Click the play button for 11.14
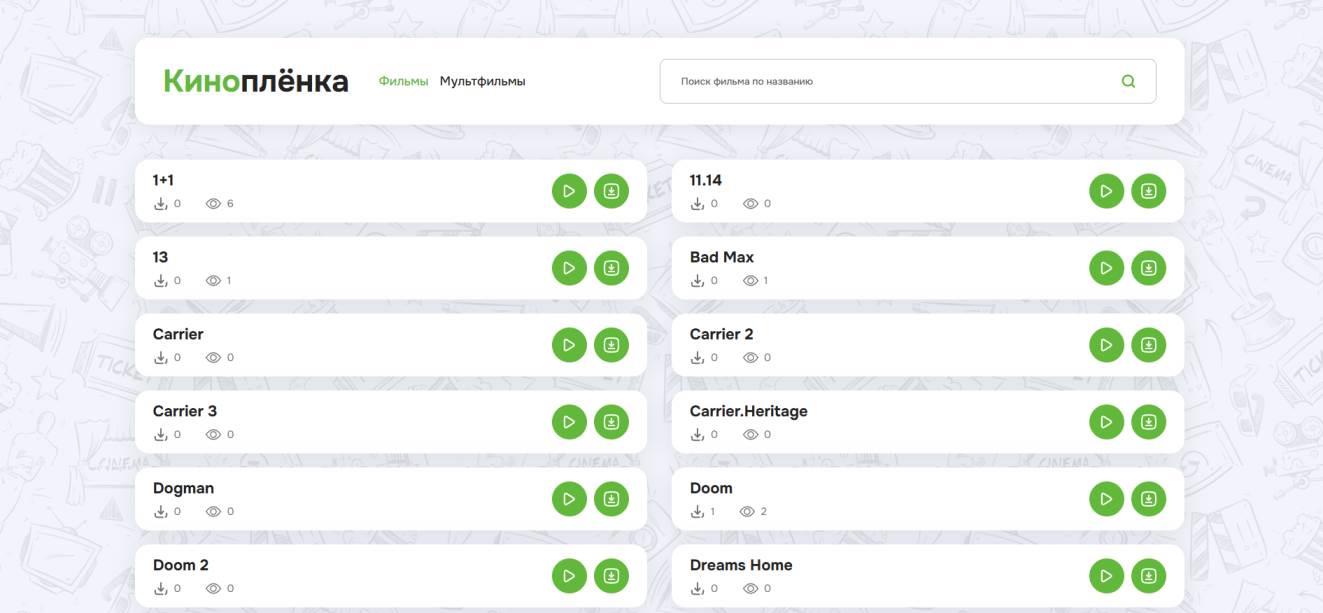The image size is (1323, 613). coord(1106,191)
